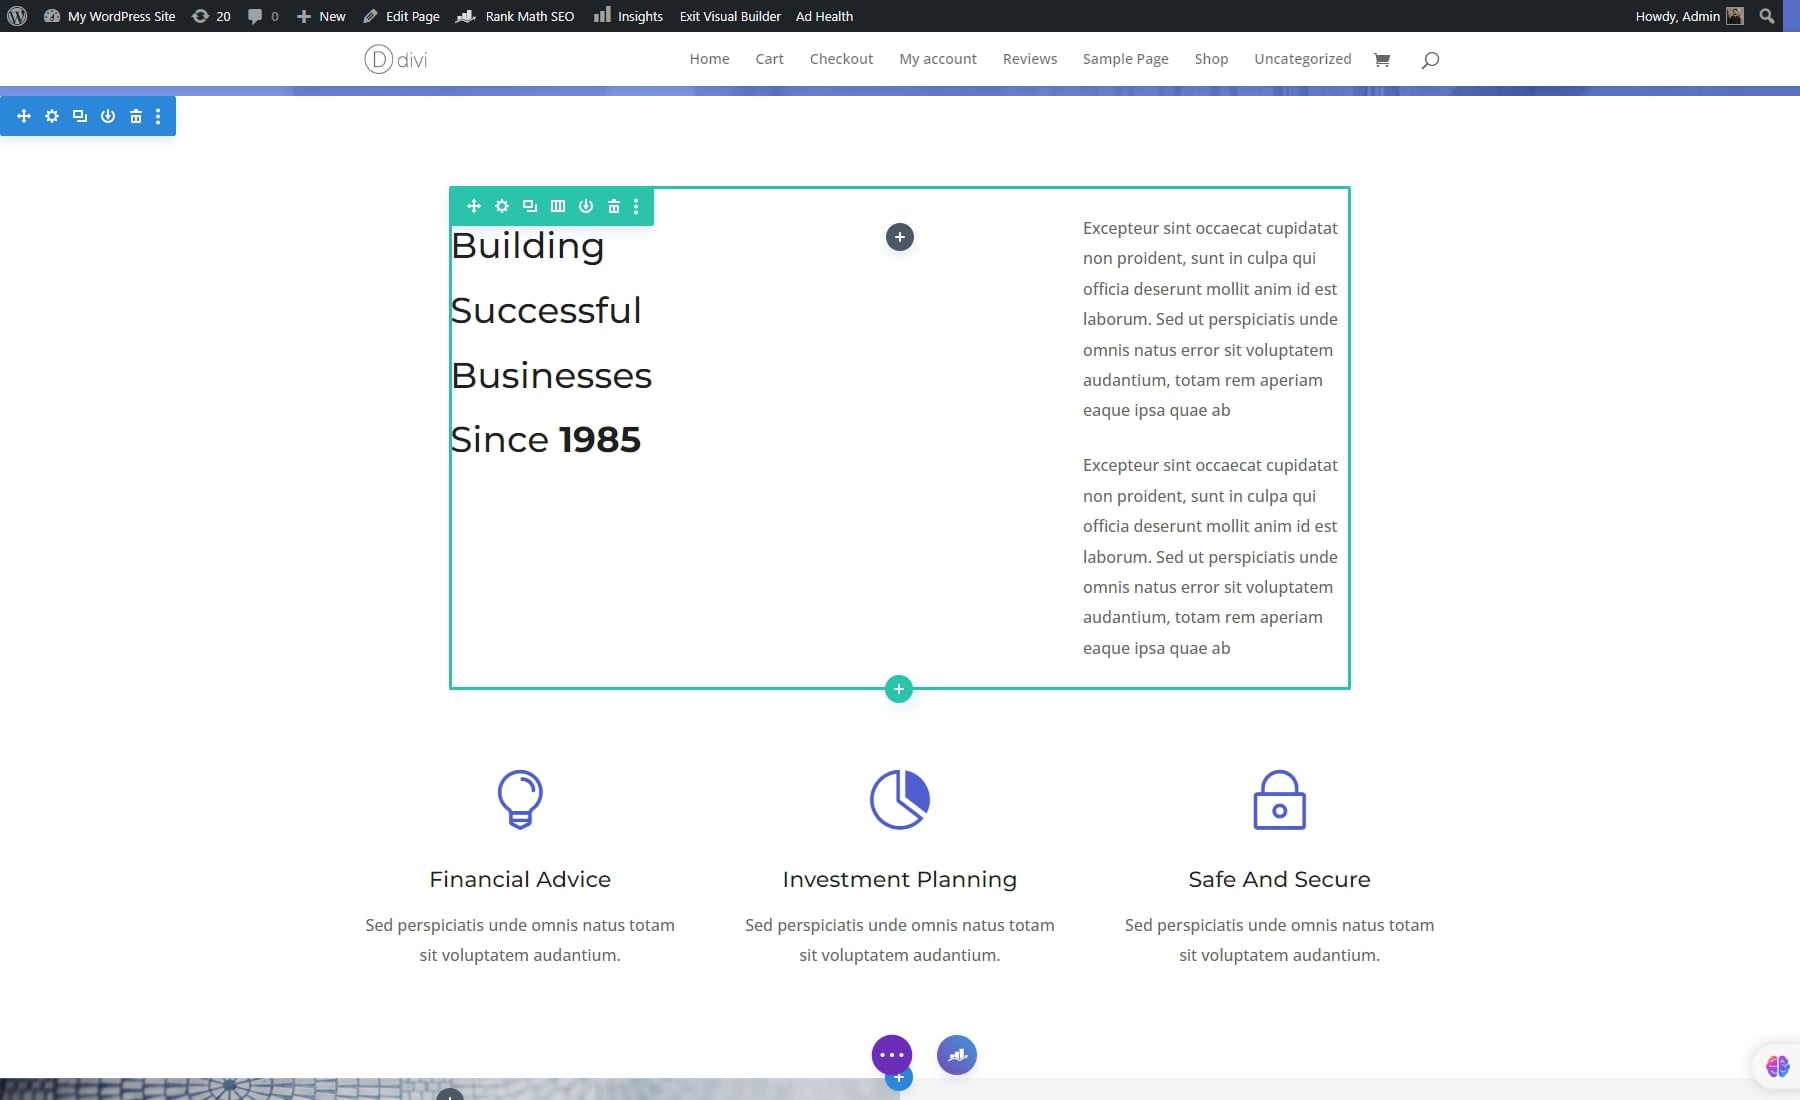
Task: Open the shopping cart icon in navigation
Action: point(1382,60)
